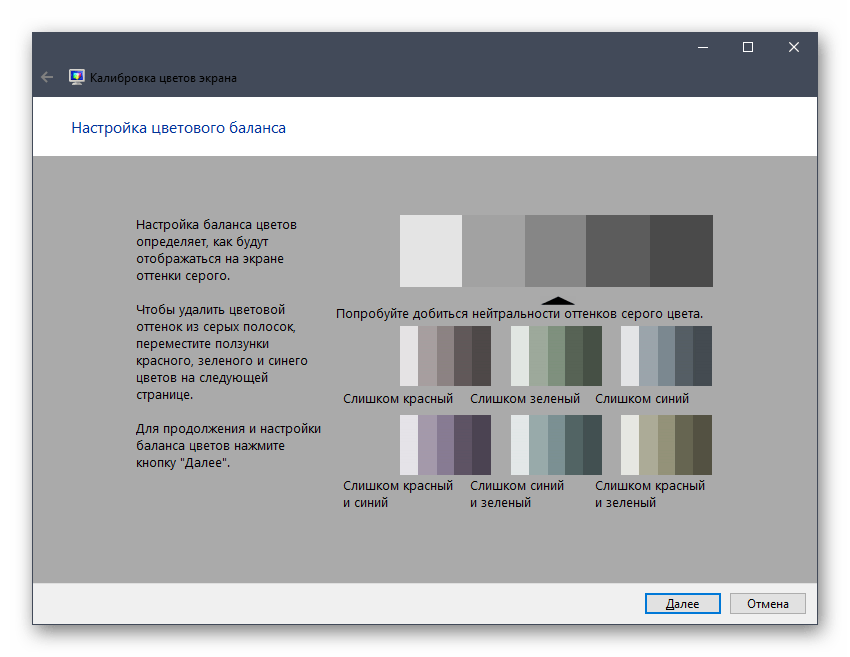850x657 pixels.
Task: Click the "Слишком красный и синий" sample
Action: [445, 445]
